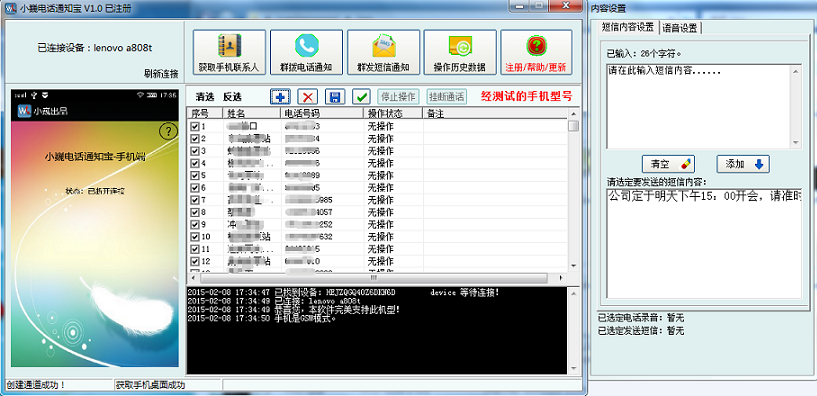Screen dimensions: 817x396
Task: Uncheck checkbox for row 8
Action: click(195, 212)
